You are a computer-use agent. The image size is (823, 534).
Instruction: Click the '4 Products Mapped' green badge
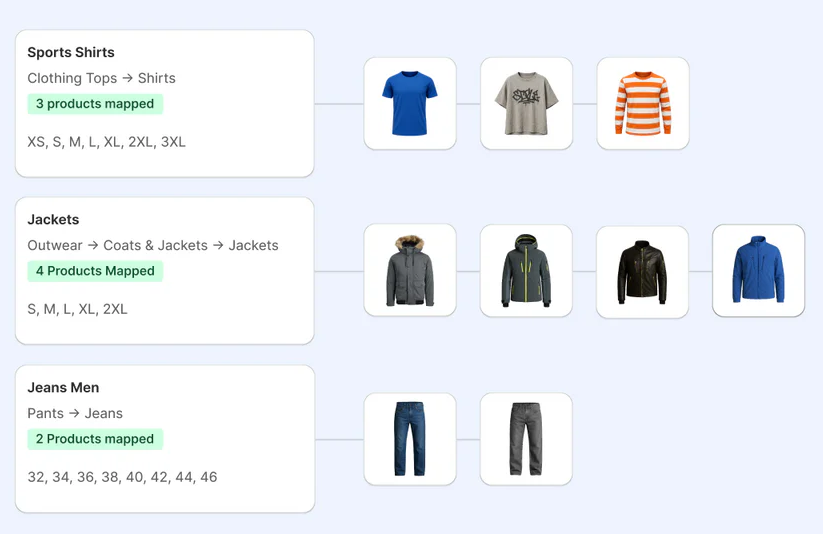(x=95, y=271)
